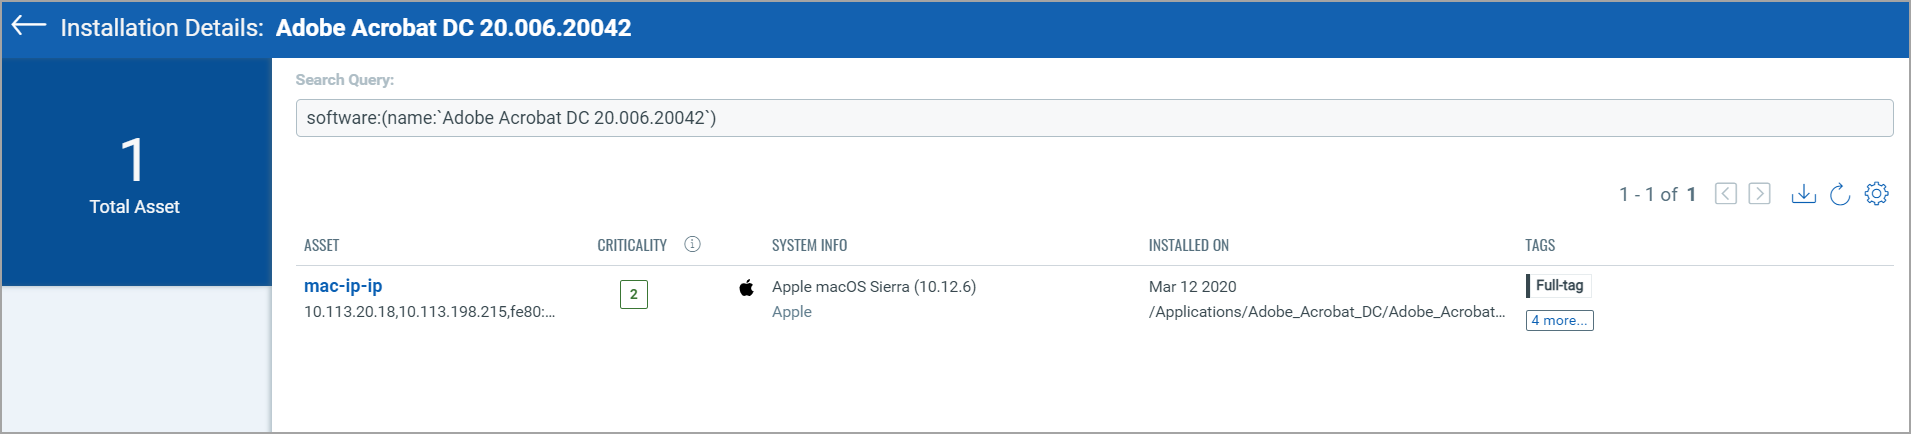The height and width of the screenshot is (434, 1911).
Task: Click the criticality info icon
Action: [x=692, y=244]
